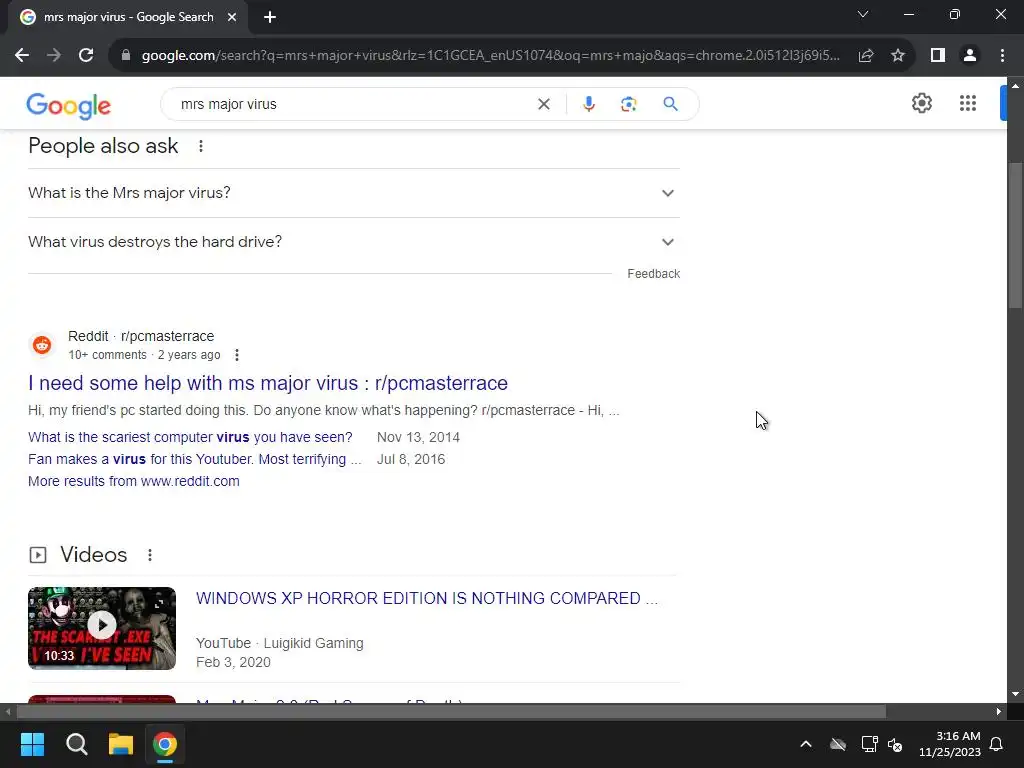The width and height of the screenshot is (1024, 768).
Task: Open the Chrome three-dot menu
Action: coord(1002,56)
